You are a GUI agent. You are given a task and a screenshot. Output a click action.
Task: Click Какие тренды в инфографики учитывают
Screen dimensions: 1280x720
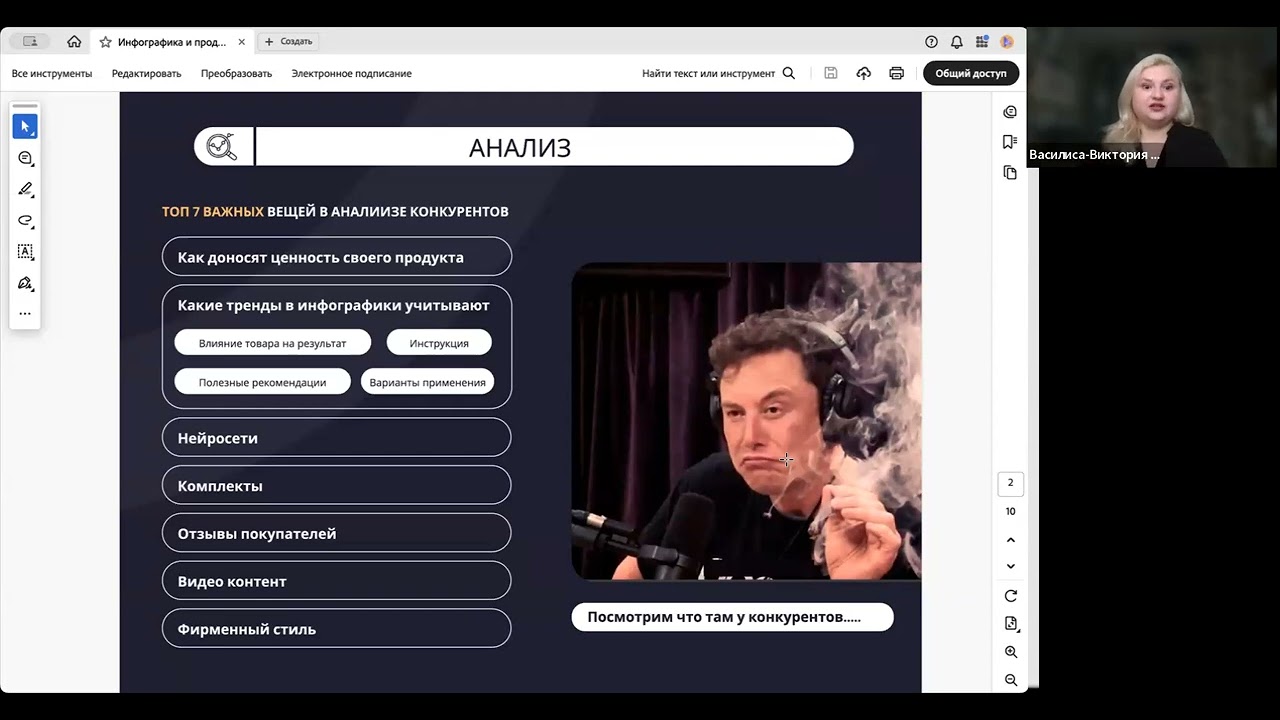tap(334, 305)
